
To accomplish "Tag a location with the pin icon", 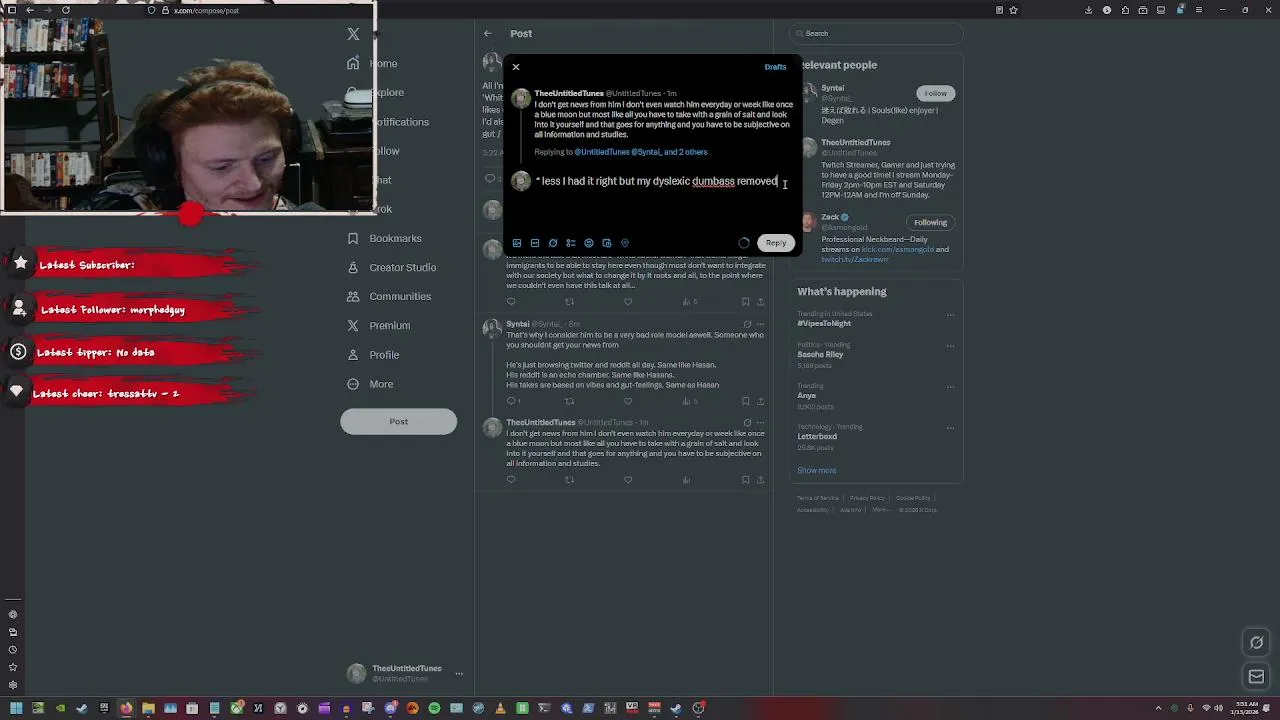I will tap(625, 243).
